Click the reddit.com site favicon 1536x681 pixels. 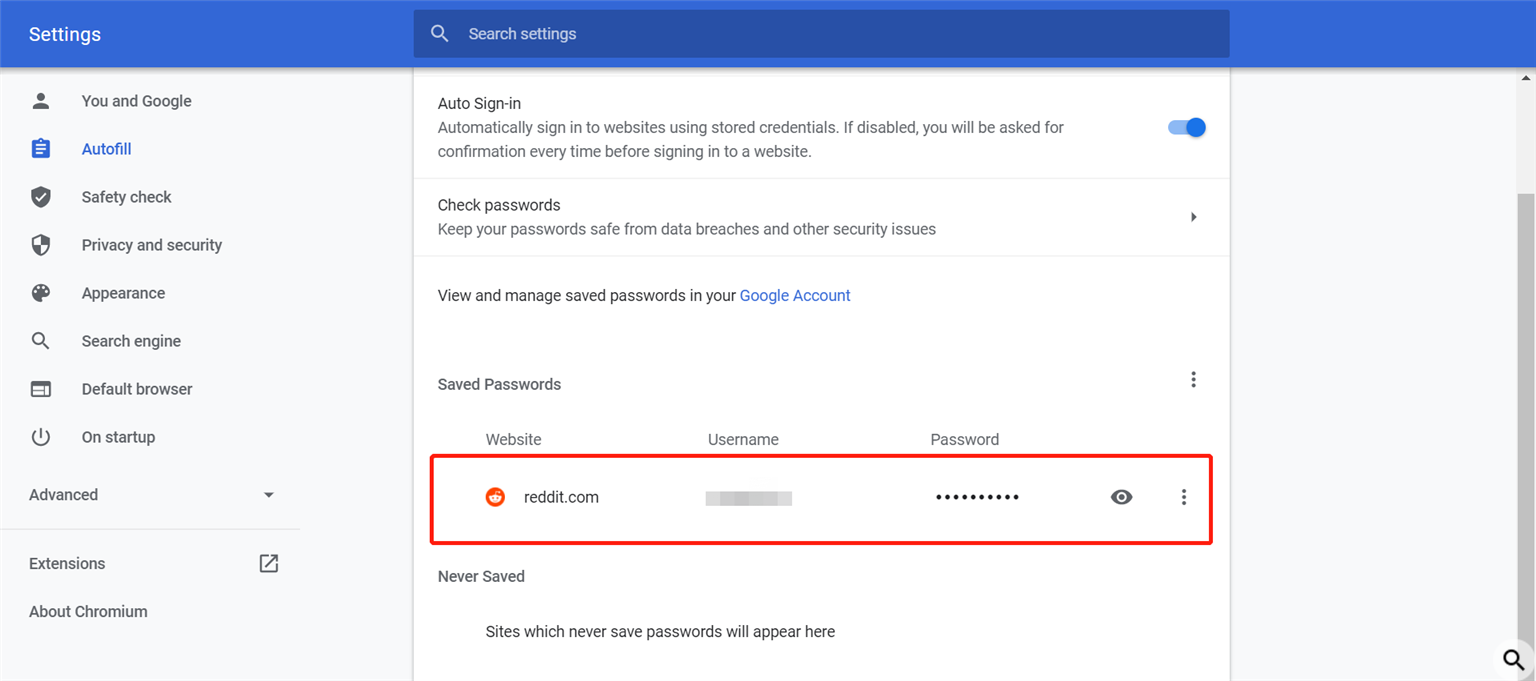[x=495, y=497]
